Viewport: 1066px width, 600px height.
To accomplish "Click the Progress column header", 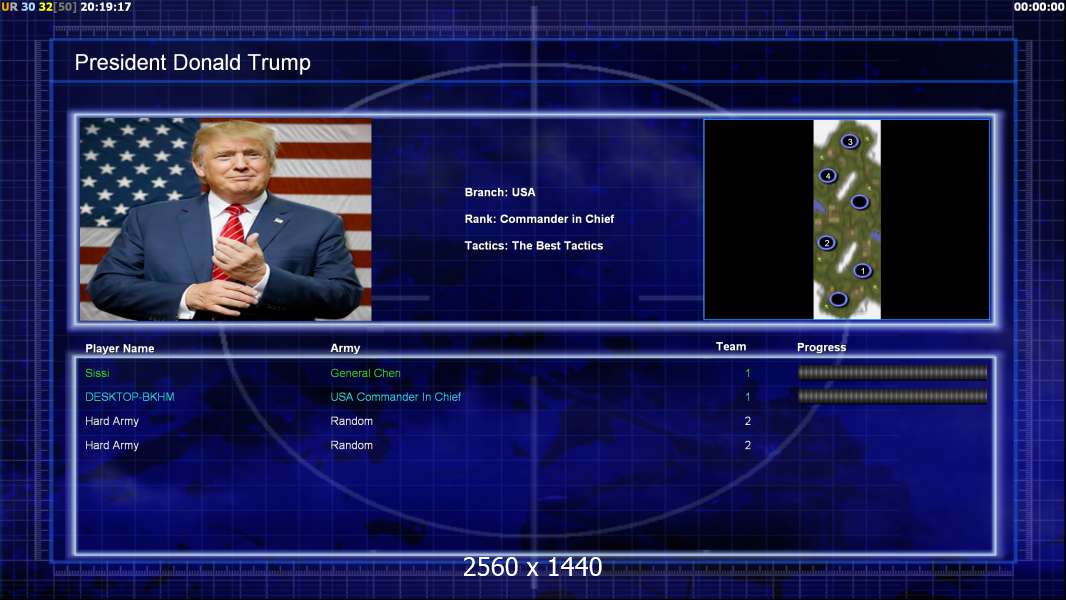I will click(x=821, y=347).
